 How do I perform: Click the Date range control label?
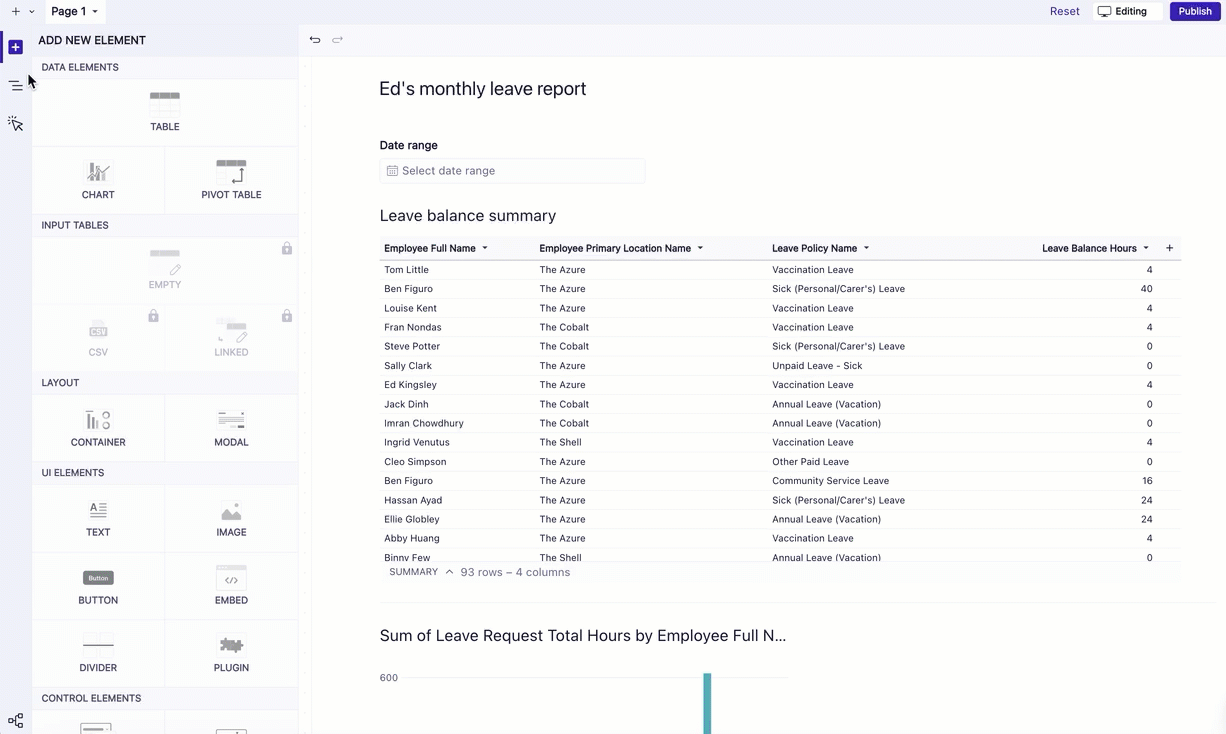[408, 145]
